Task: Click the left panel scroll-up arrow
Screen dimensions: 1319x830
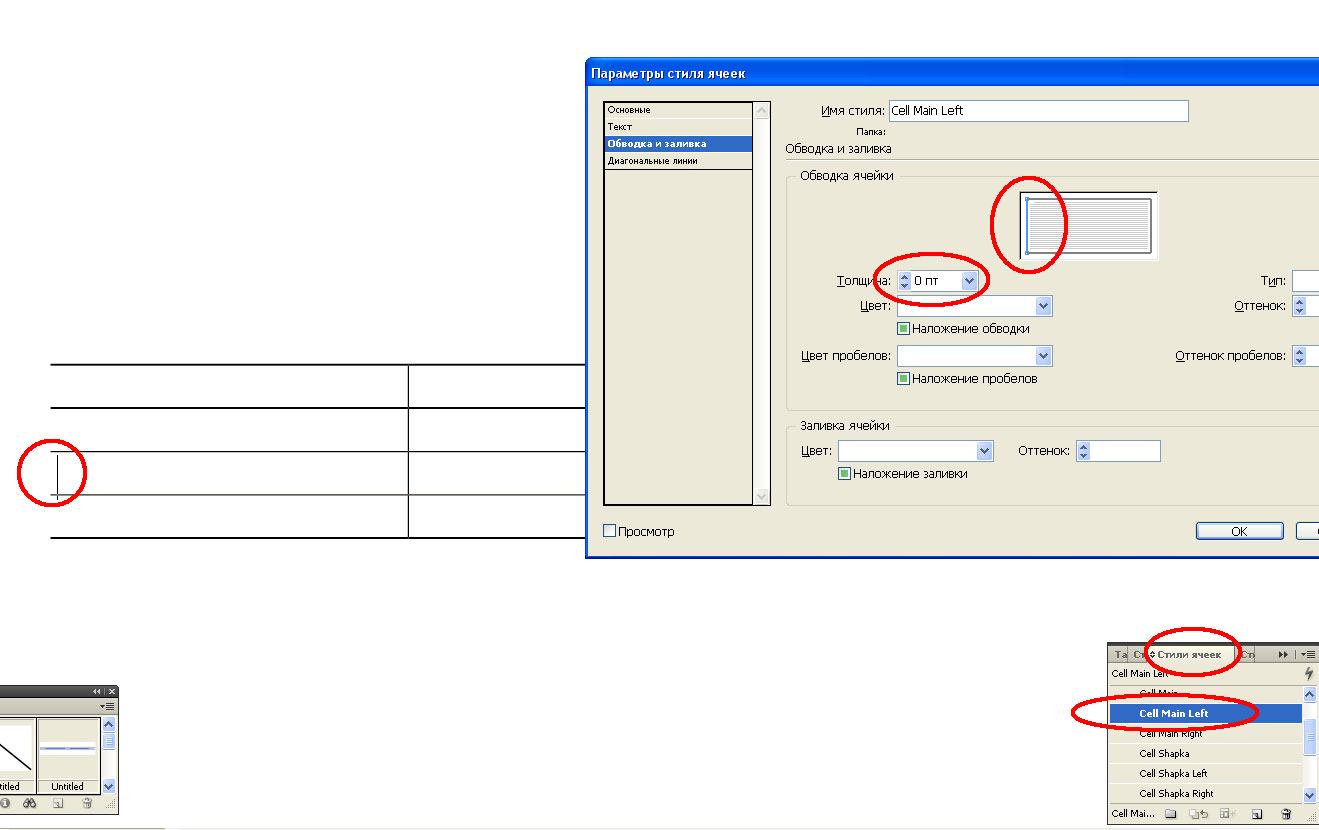Action: (110, 724)
